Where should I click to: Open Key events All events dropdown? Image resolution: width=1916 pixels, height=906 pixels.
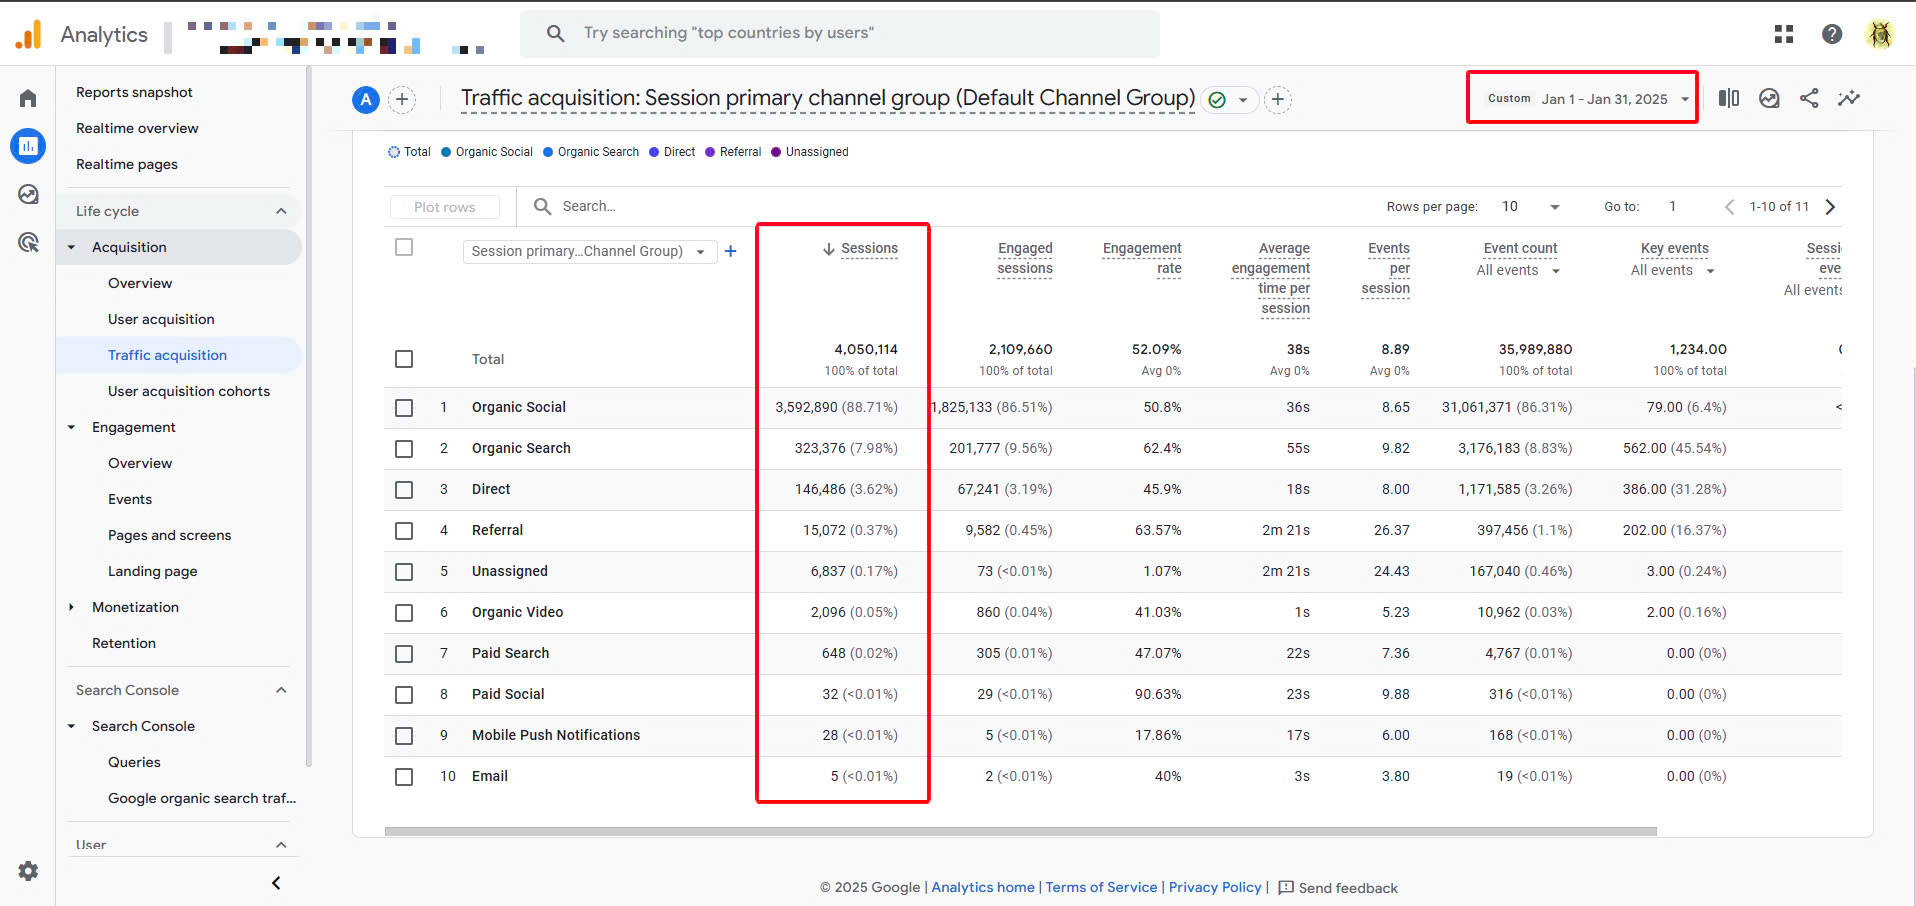(x=1673, y=270)
